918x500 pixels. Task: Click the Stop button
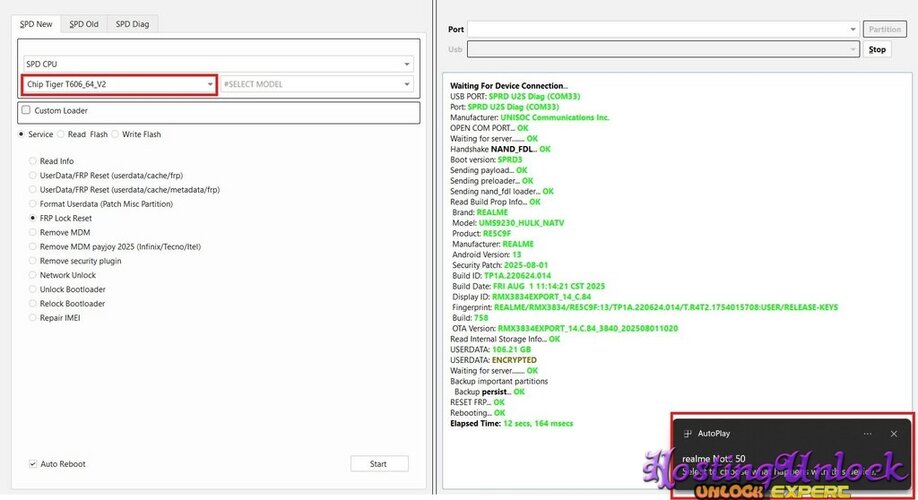pyautogui.click(x=876, y=49)
